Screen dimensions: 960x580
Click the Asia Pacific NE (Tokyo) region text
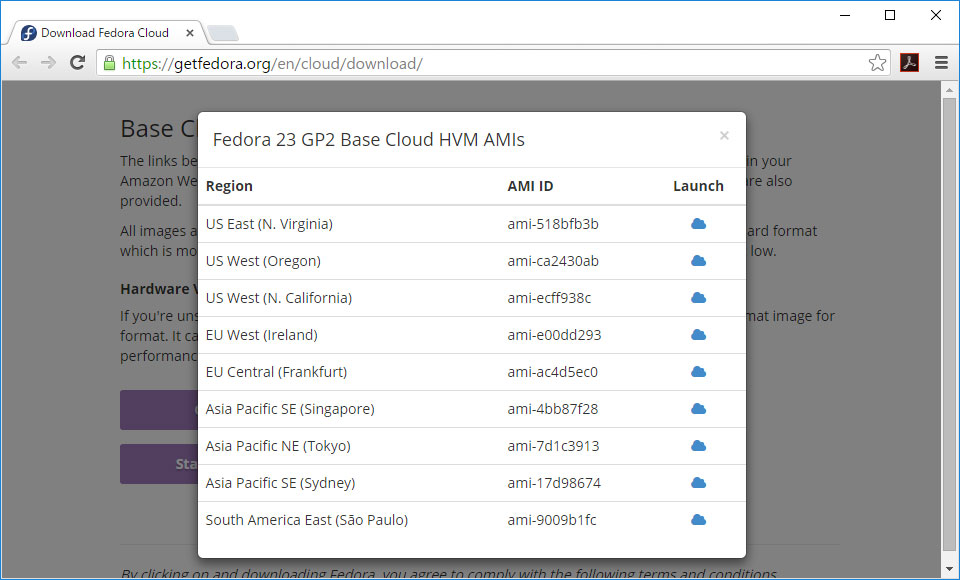tap(279, 446)
